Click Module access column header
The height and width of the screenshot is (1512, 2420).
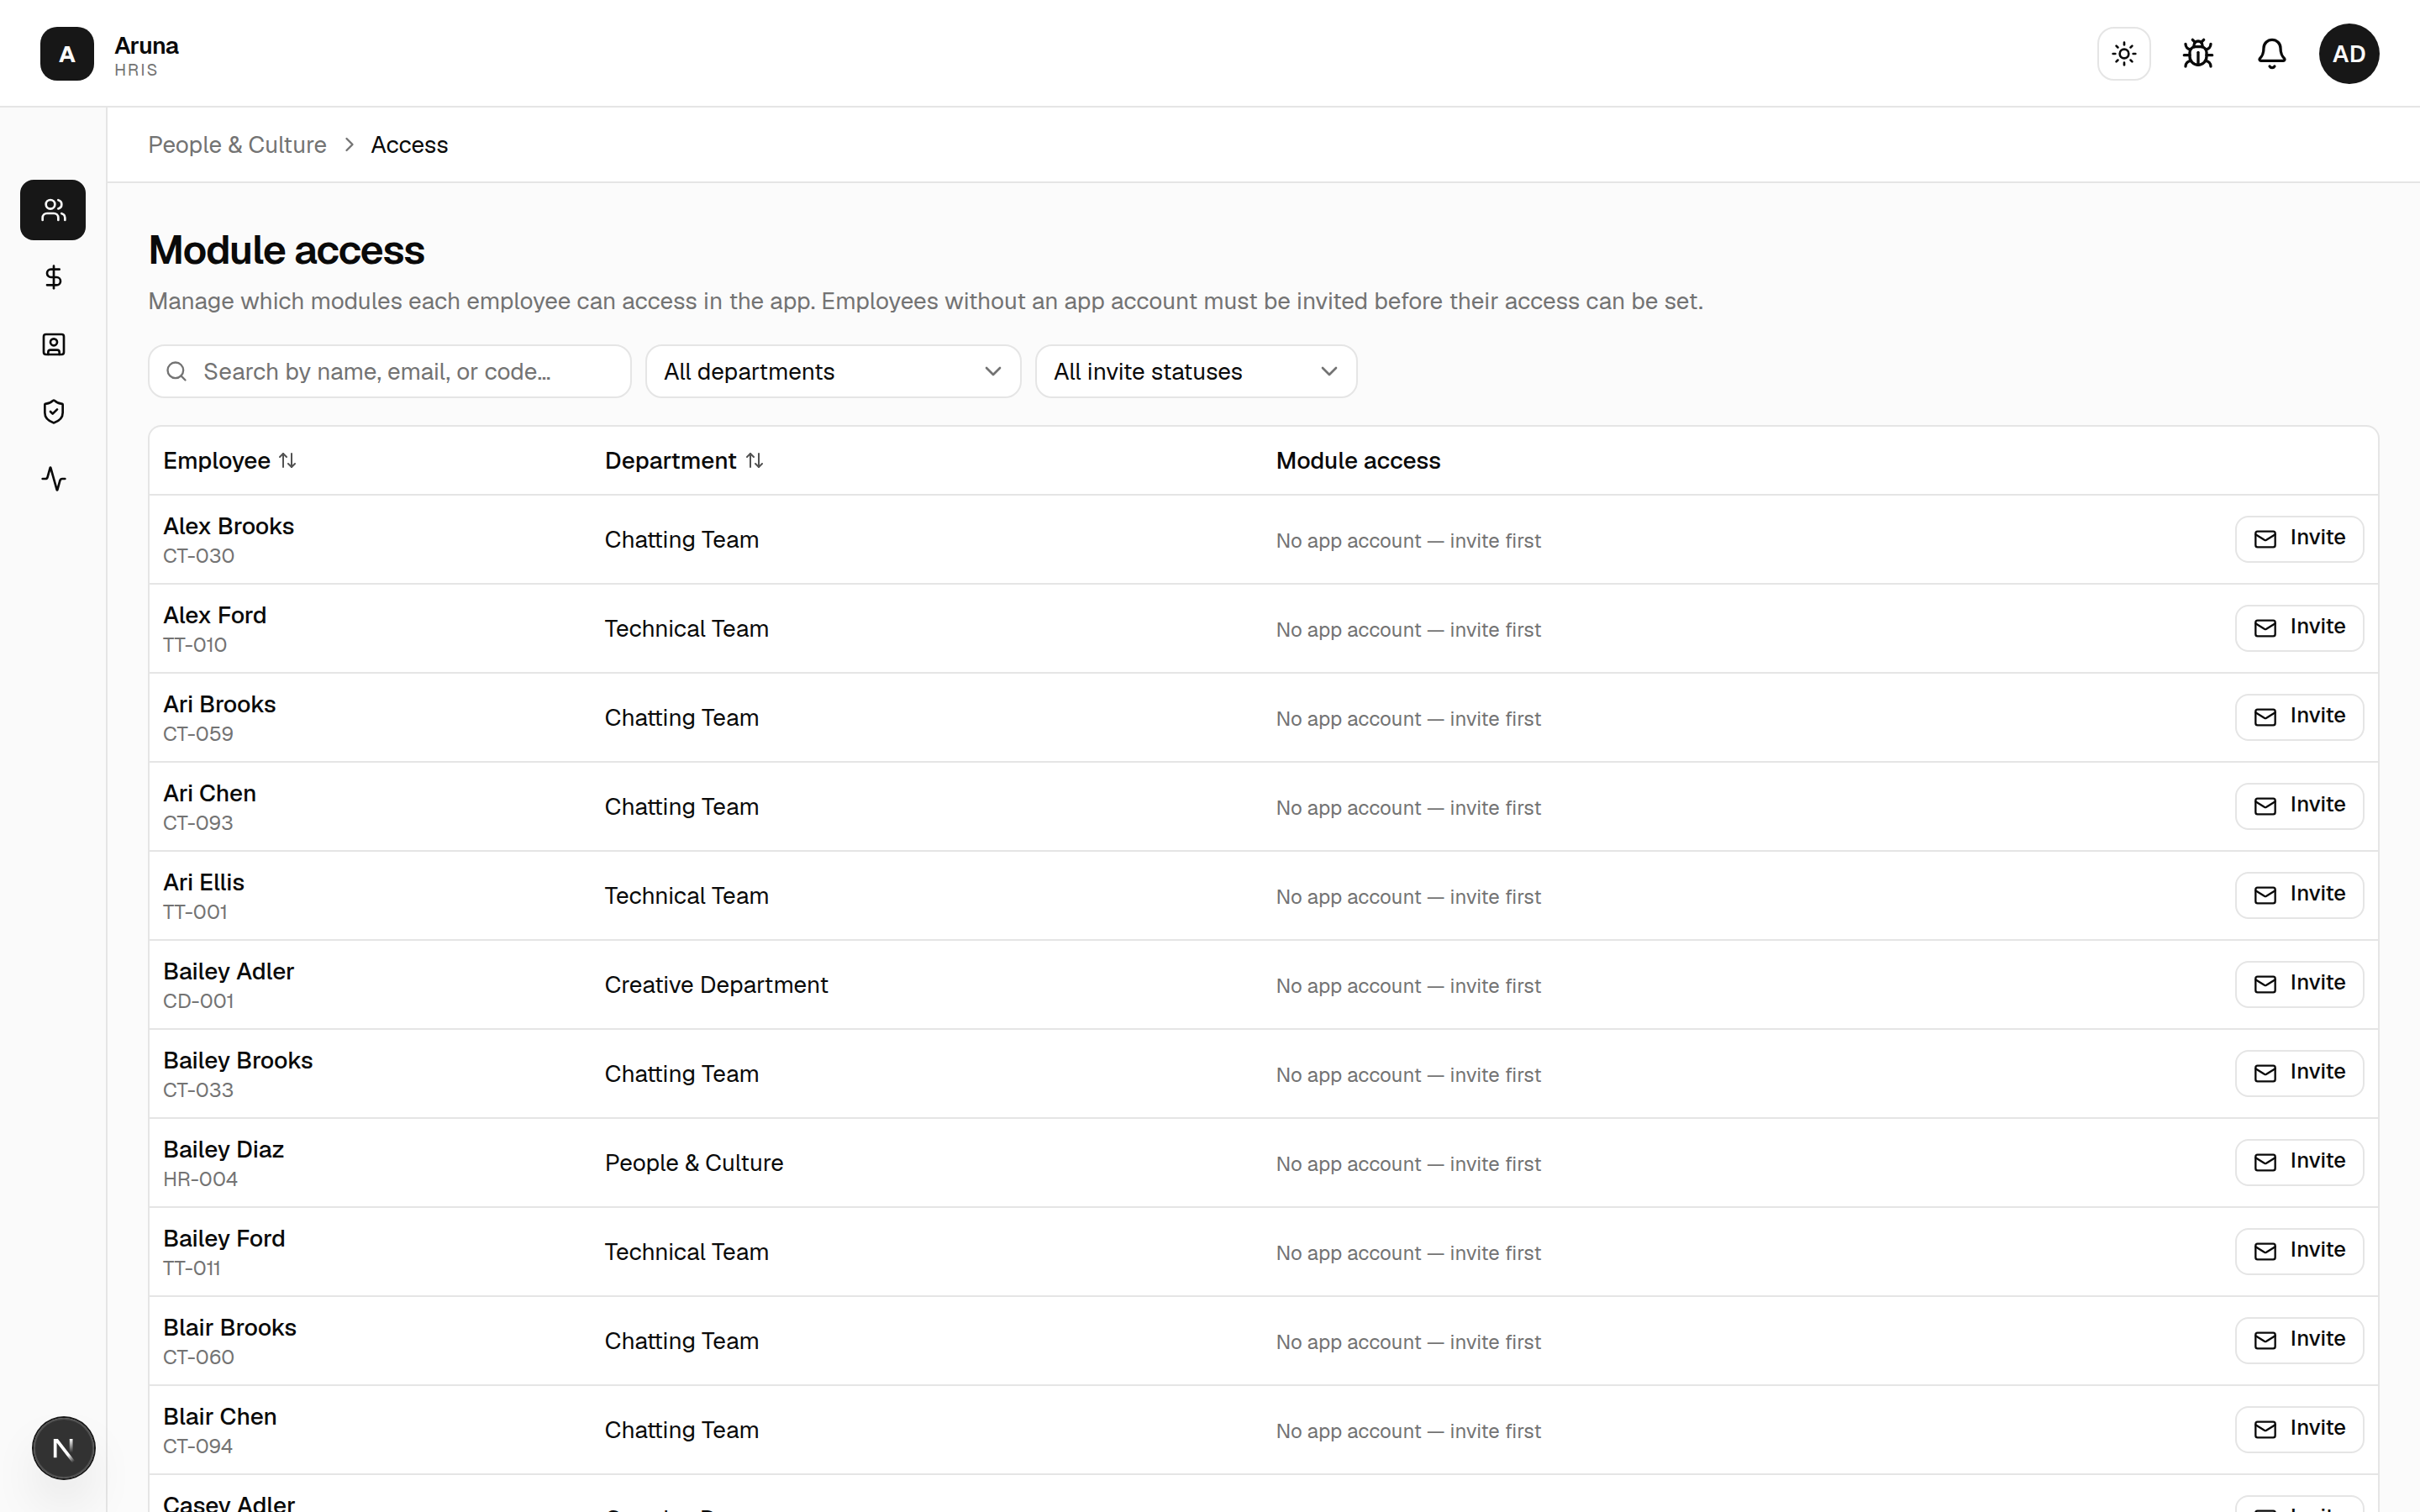coord(1358,461)
